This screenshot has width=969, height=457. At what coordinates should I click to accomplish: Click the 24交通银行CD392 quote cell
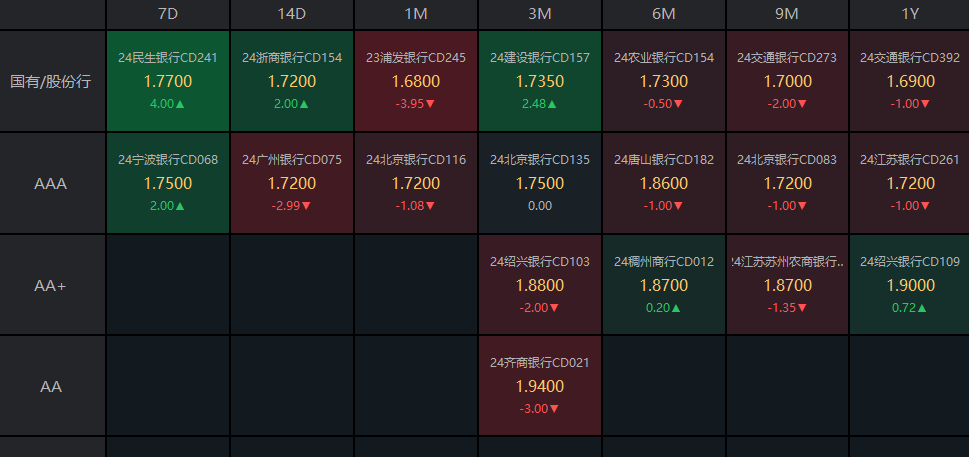click(x=910, y=81)
